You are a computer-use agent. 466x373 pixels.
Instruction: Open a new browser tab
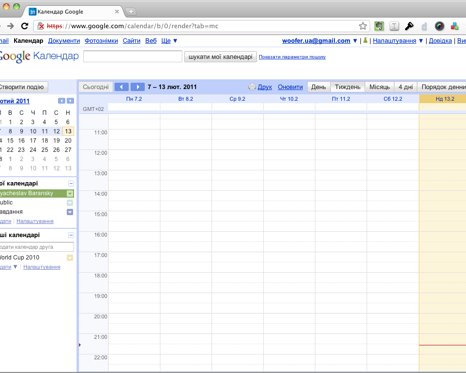click(x=131, y=12)
